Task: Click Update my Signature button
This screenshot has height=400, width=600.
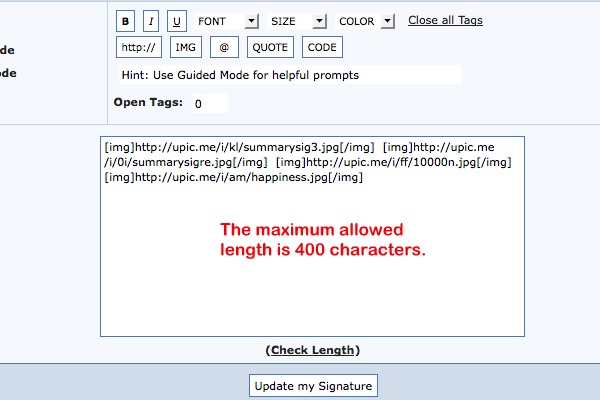Action: click(313, 386)
